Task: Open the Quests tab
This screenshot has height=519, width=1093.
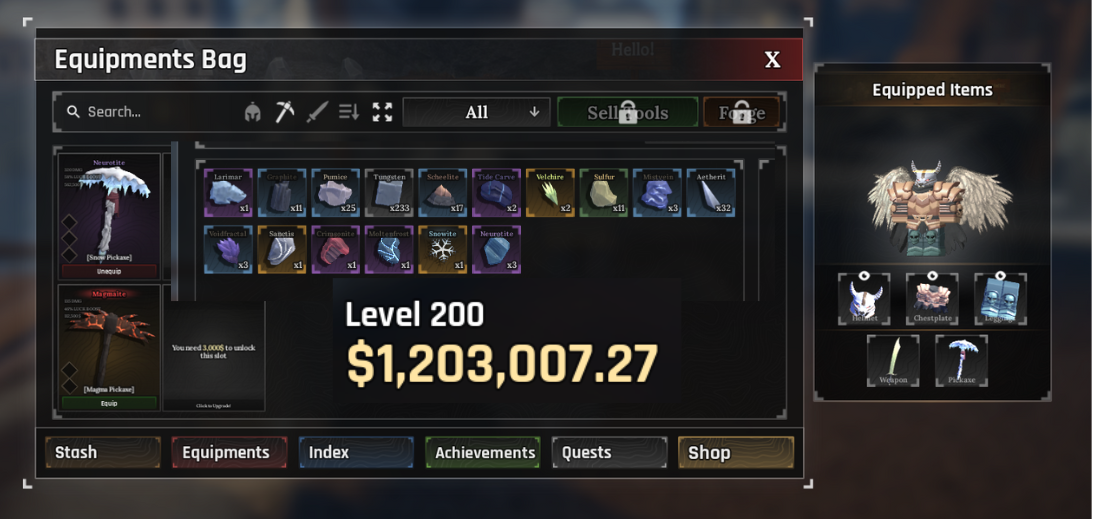Action: click(x=610, y=452)
